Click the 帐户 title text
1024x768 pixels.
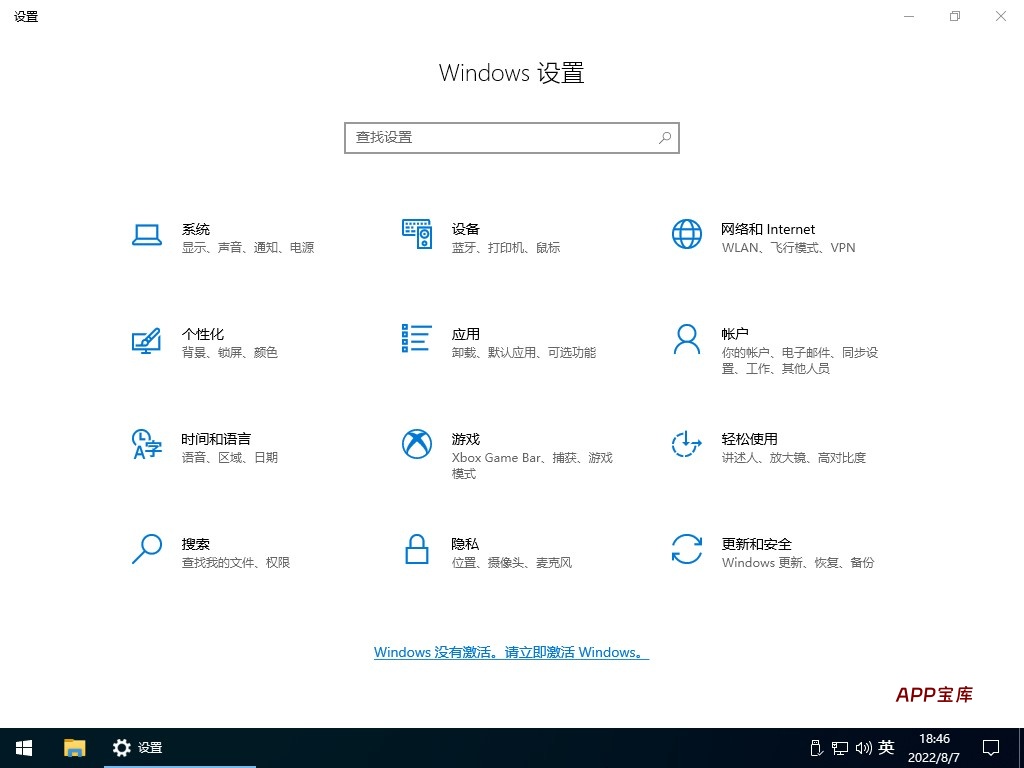735,334
